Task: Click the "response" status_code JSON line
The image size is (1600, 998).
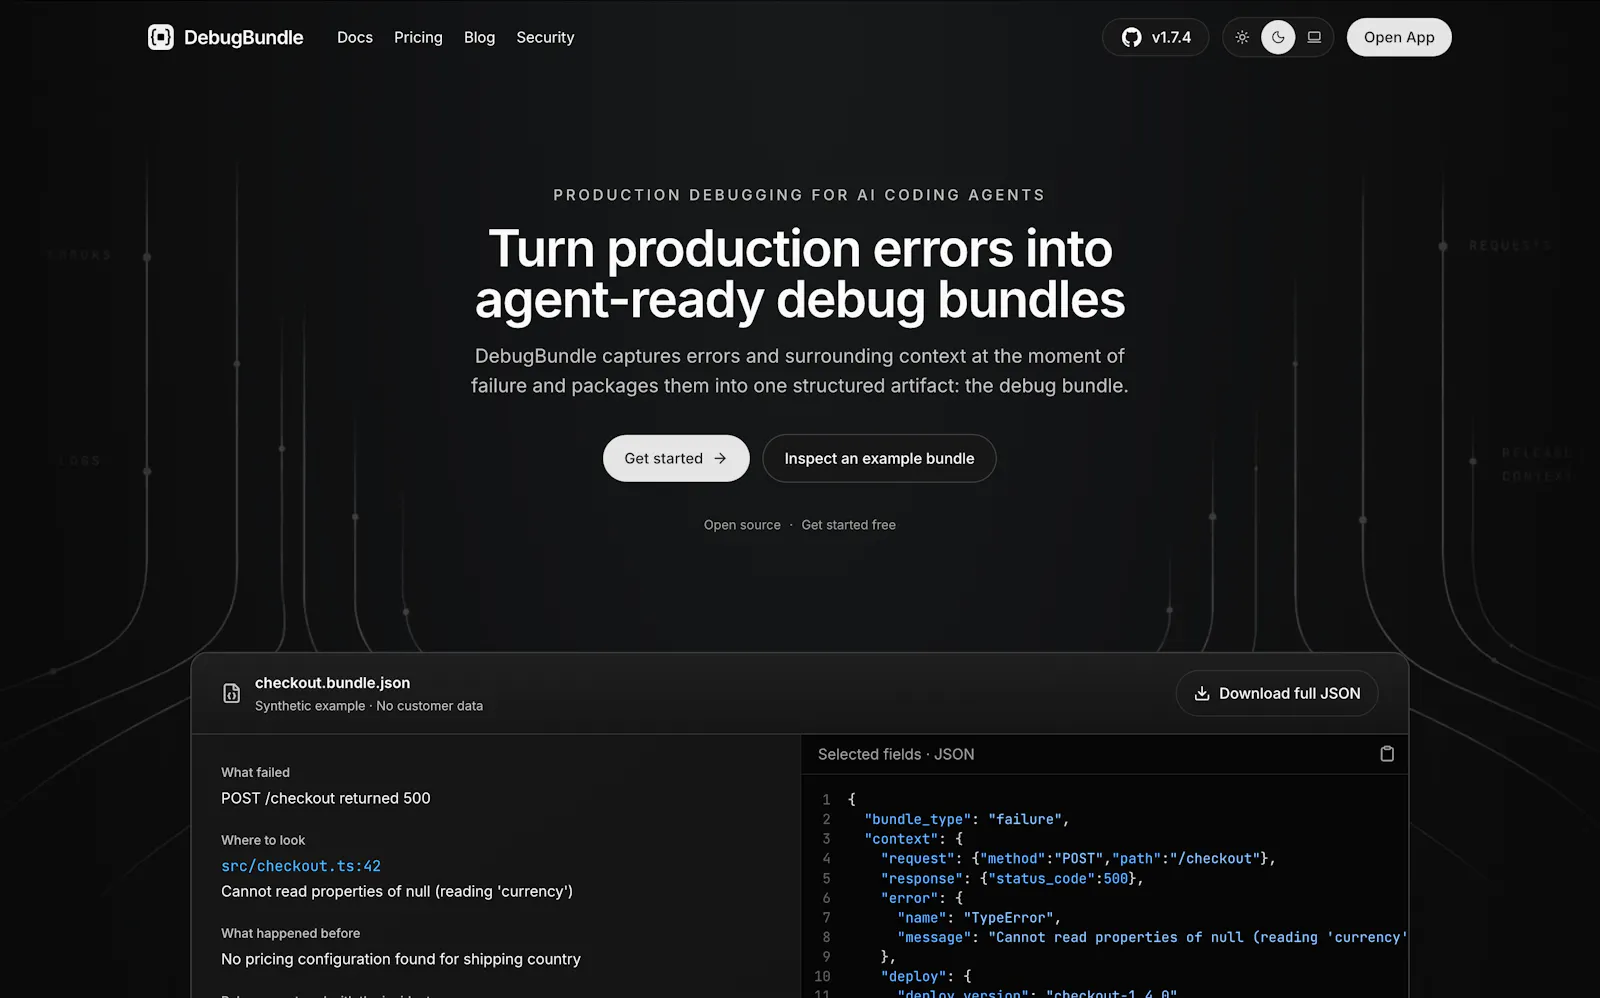Action: click(x=1012, y=878)
